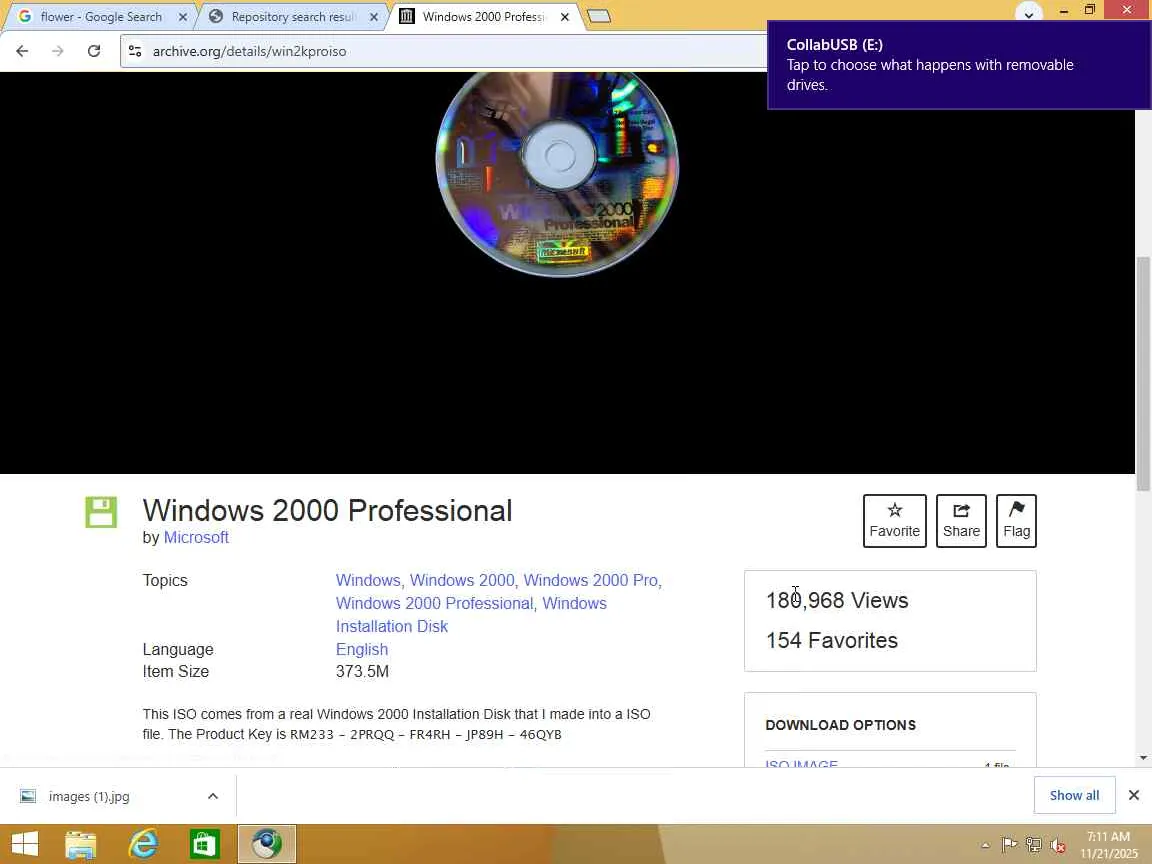Image resolution: width=1152 pixels, height=864 pixels.
Task: Click the scrollbar down arrow
Action: pyautogui.click(x=1142, y=757)
